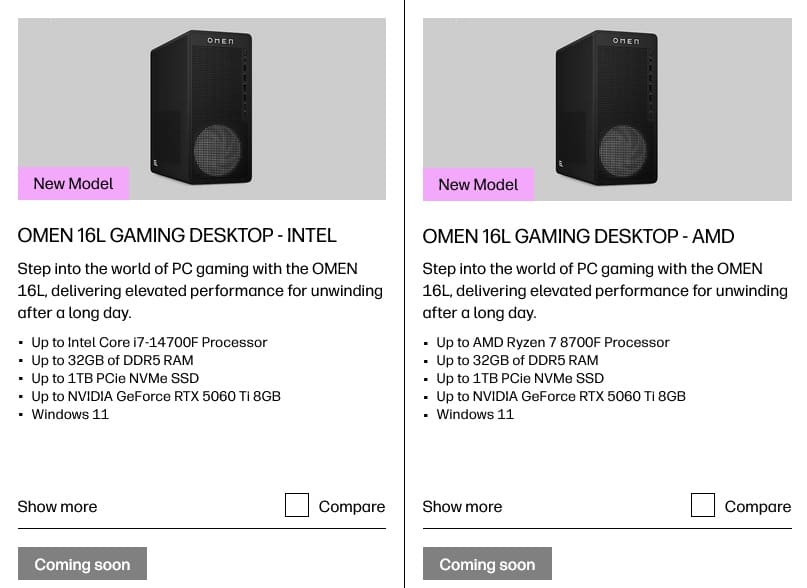Click Coming soon button for Intel desktop

coord(82,564)
